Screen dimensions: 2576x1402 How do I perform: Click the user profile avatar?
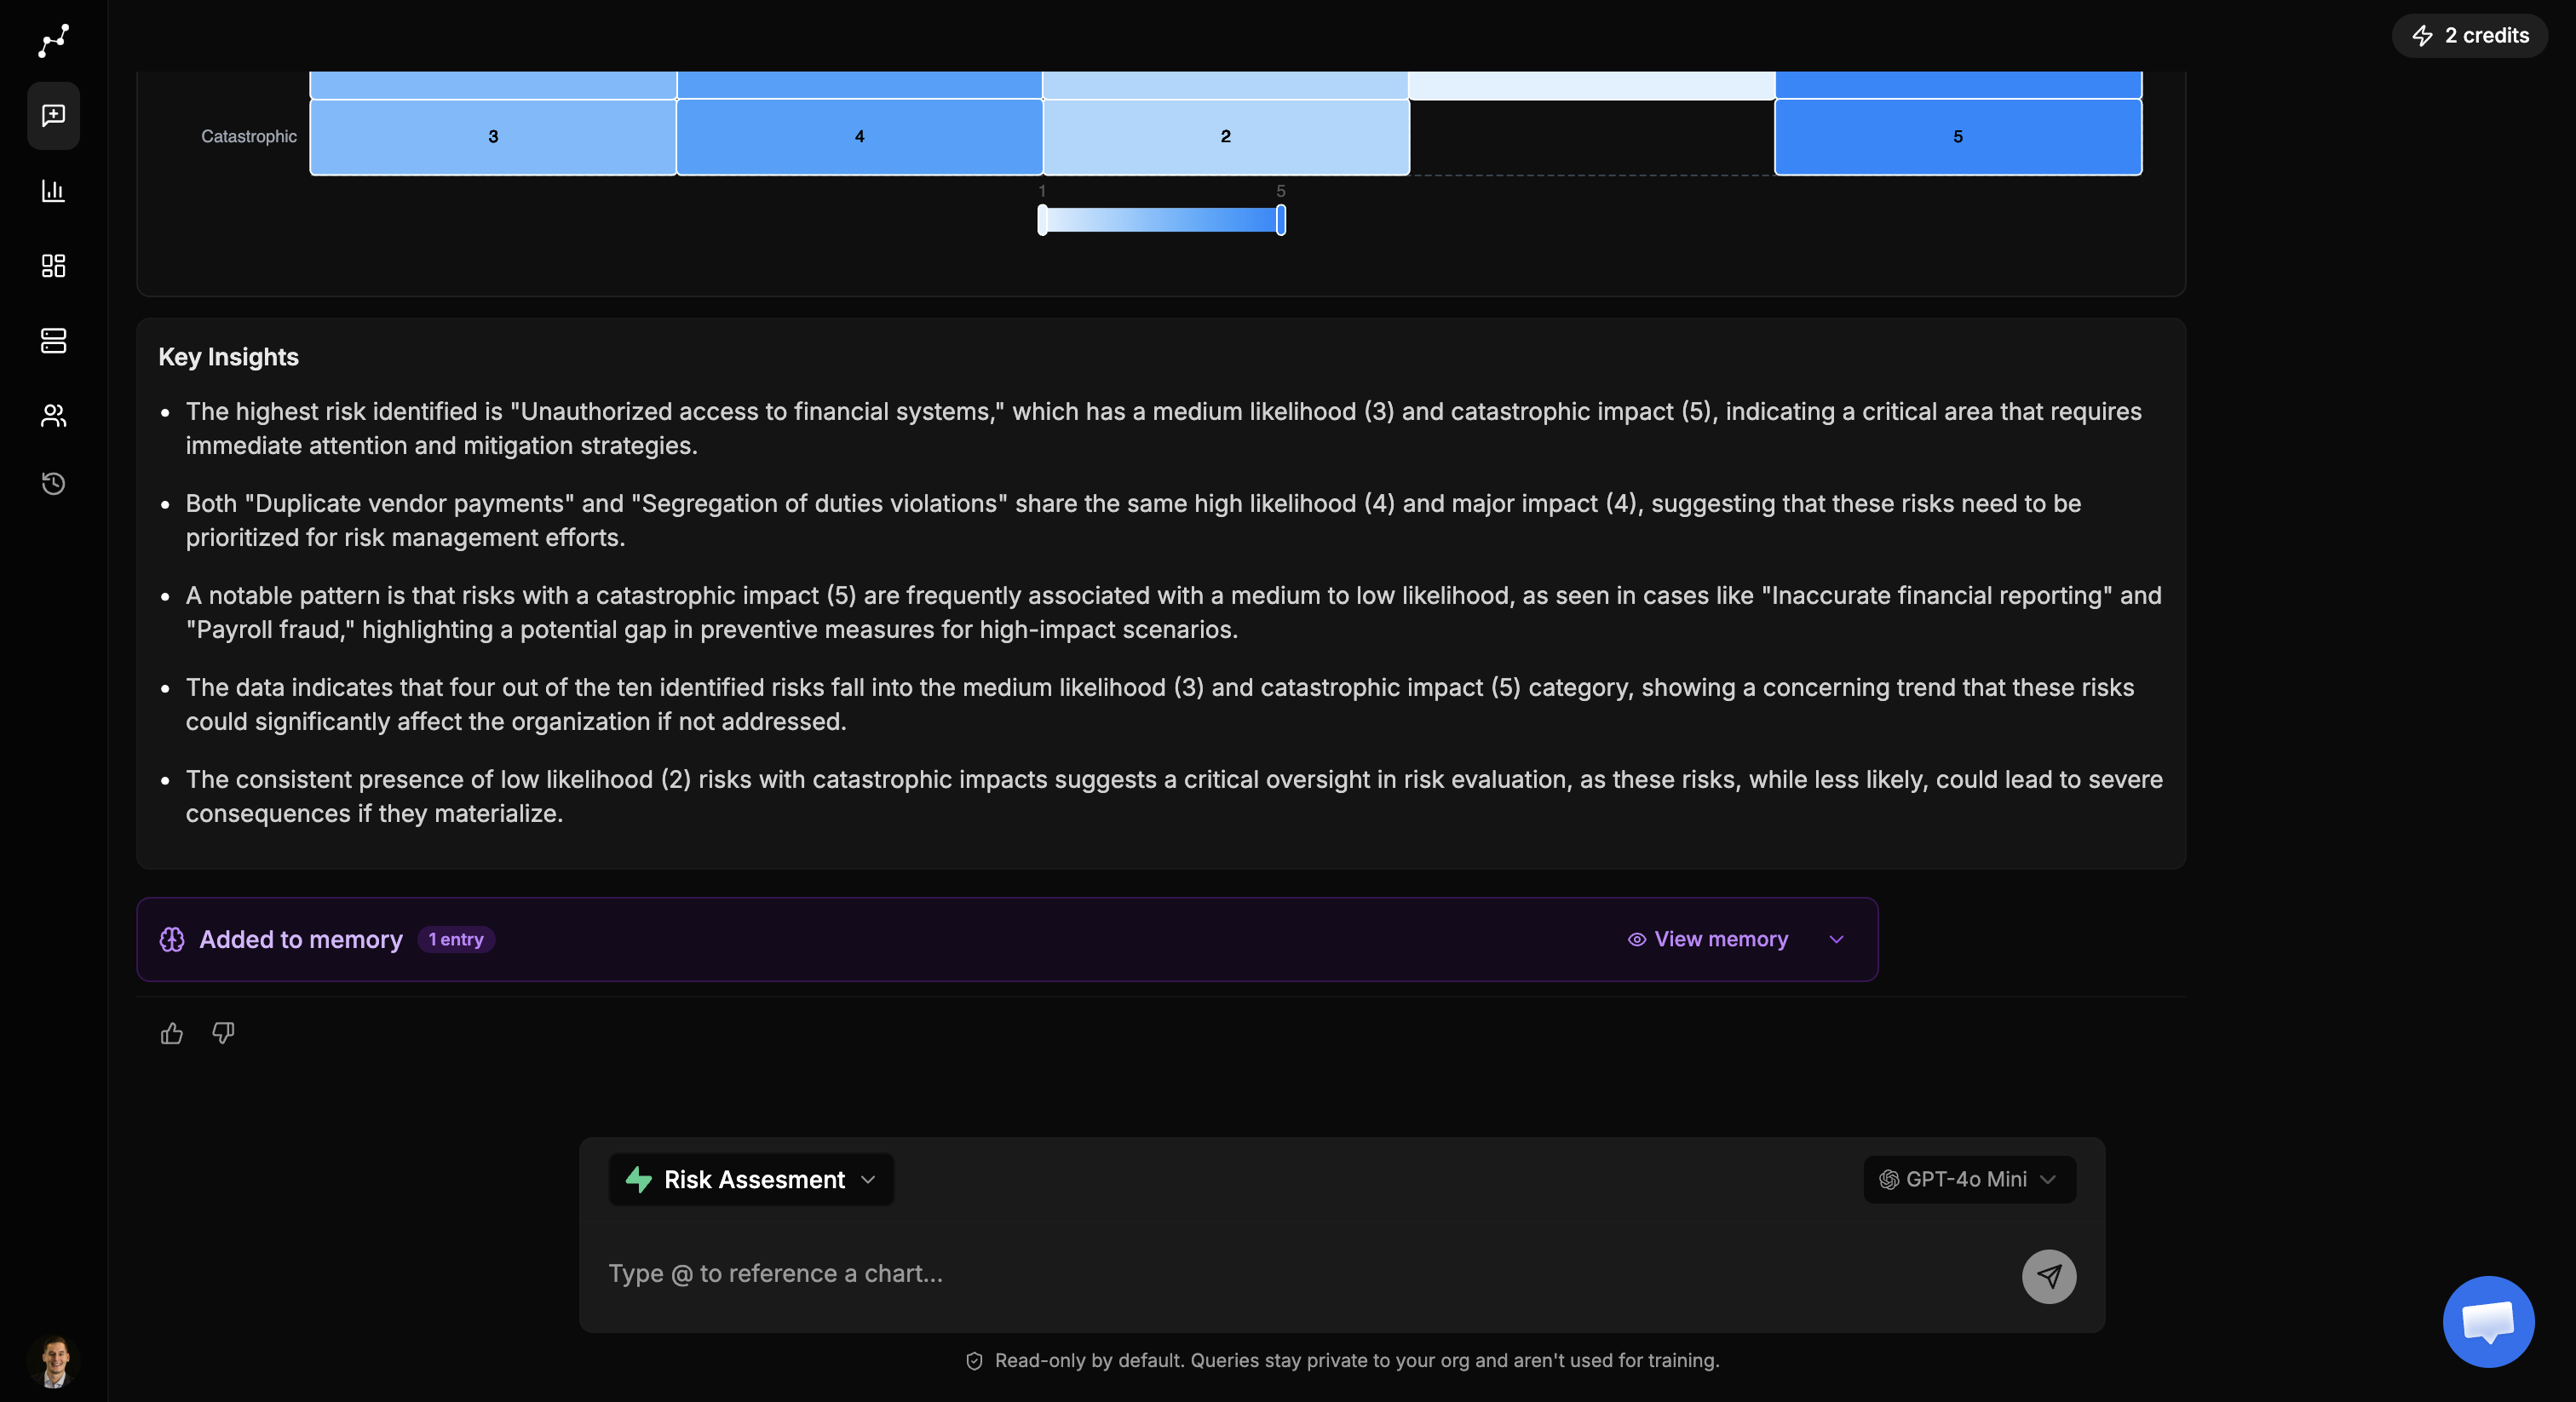point(54,1361)
